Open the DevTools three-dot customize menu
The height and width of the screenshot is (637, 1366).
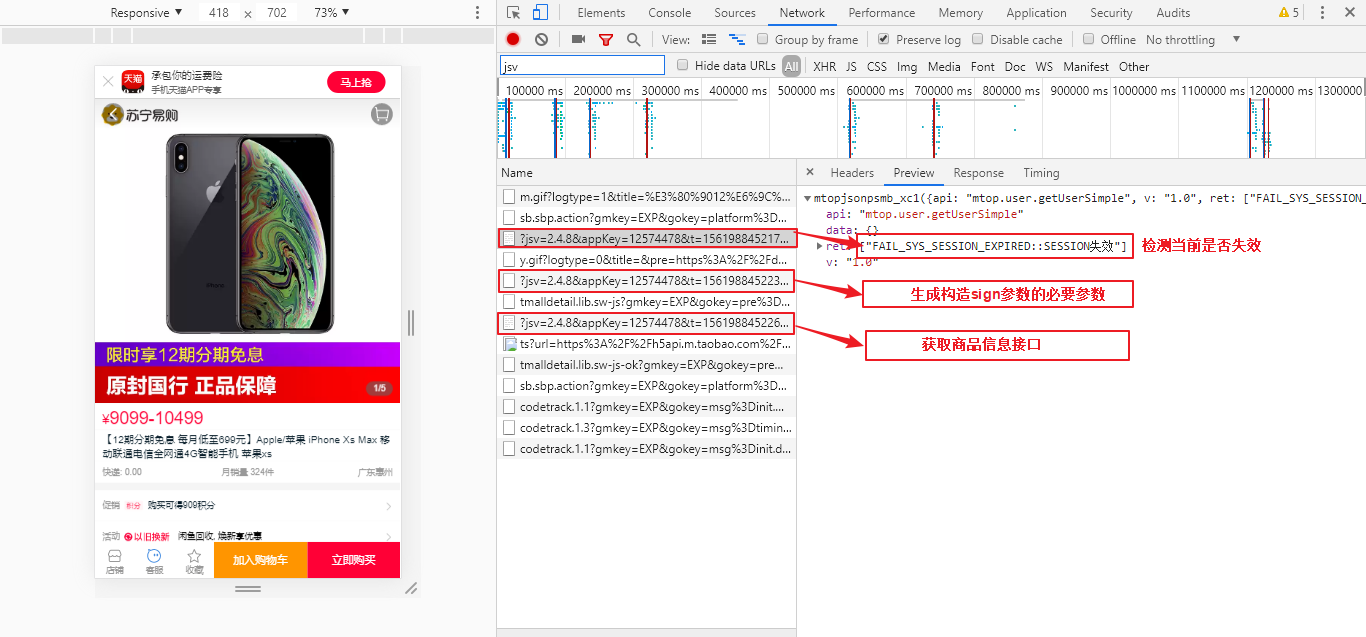[x=1322, y=13]
